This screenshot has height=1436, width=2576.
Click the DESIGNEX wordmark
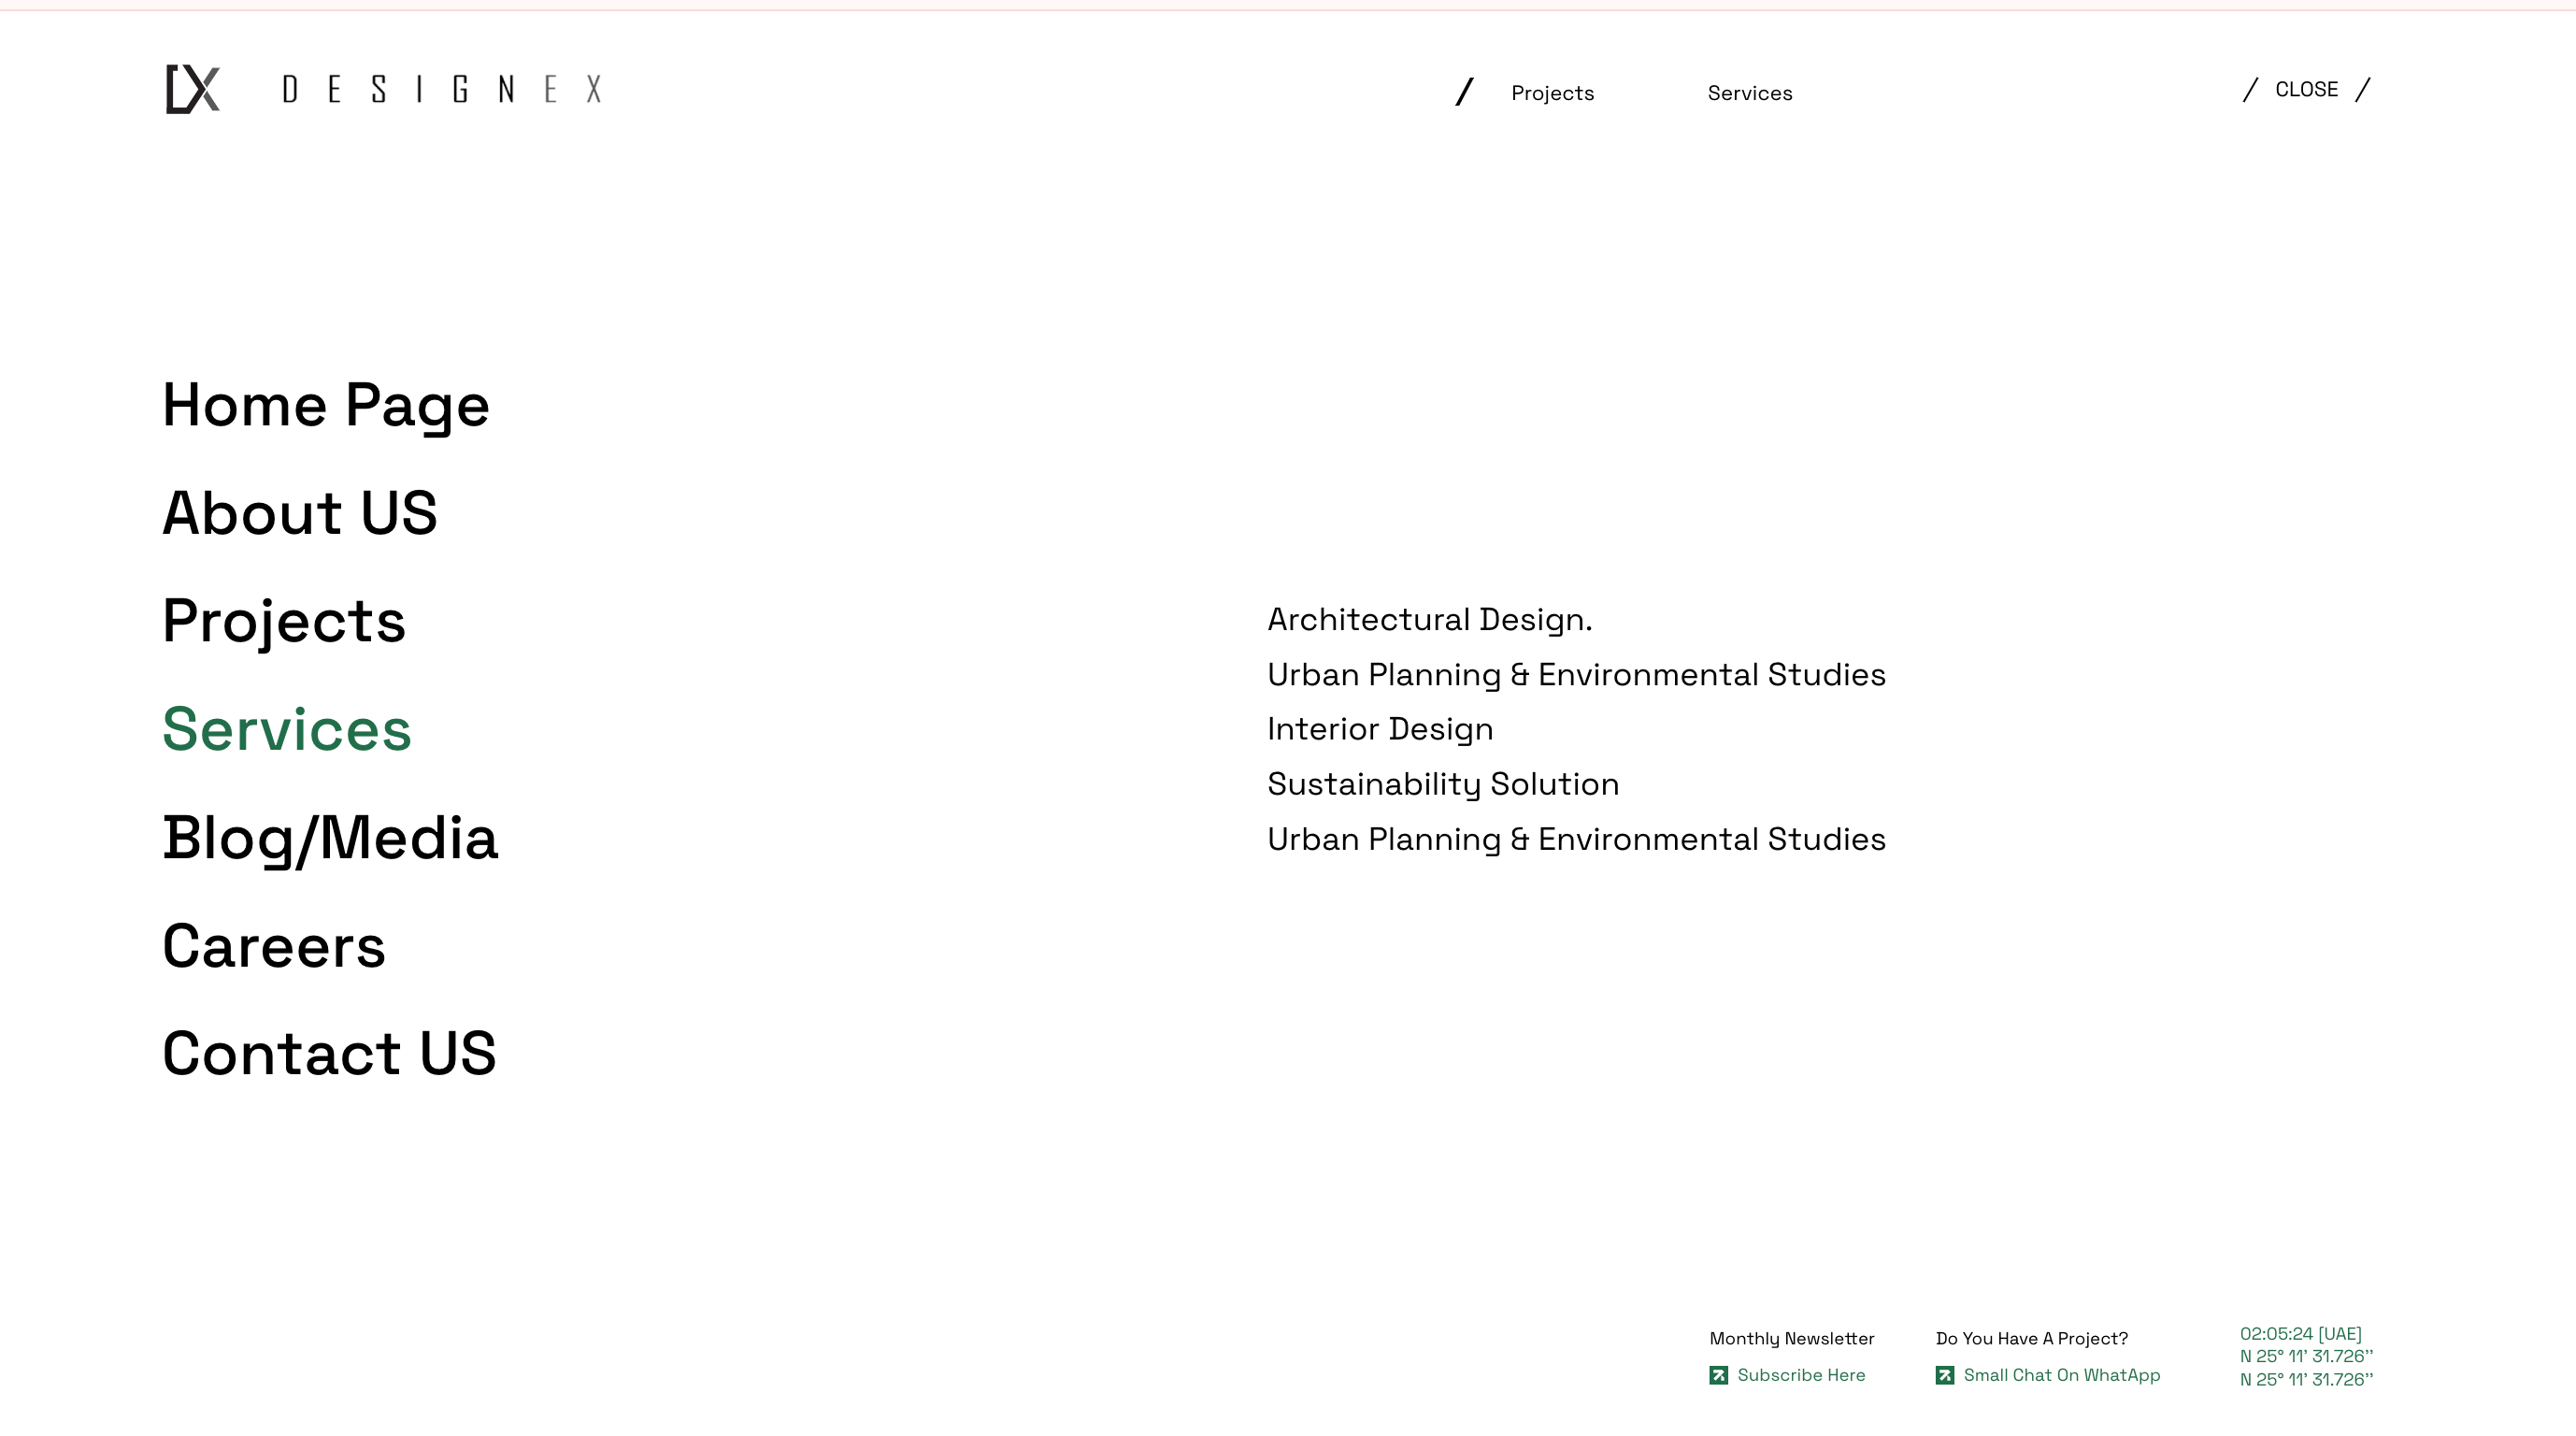(x=442, y=89)
